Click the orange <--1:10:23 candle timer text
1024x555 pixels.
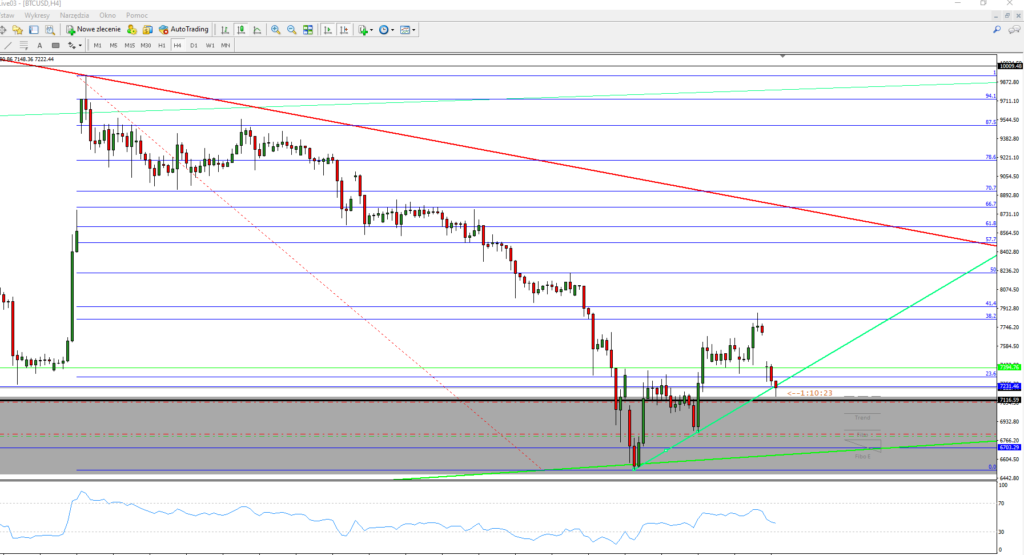point(810,393)
